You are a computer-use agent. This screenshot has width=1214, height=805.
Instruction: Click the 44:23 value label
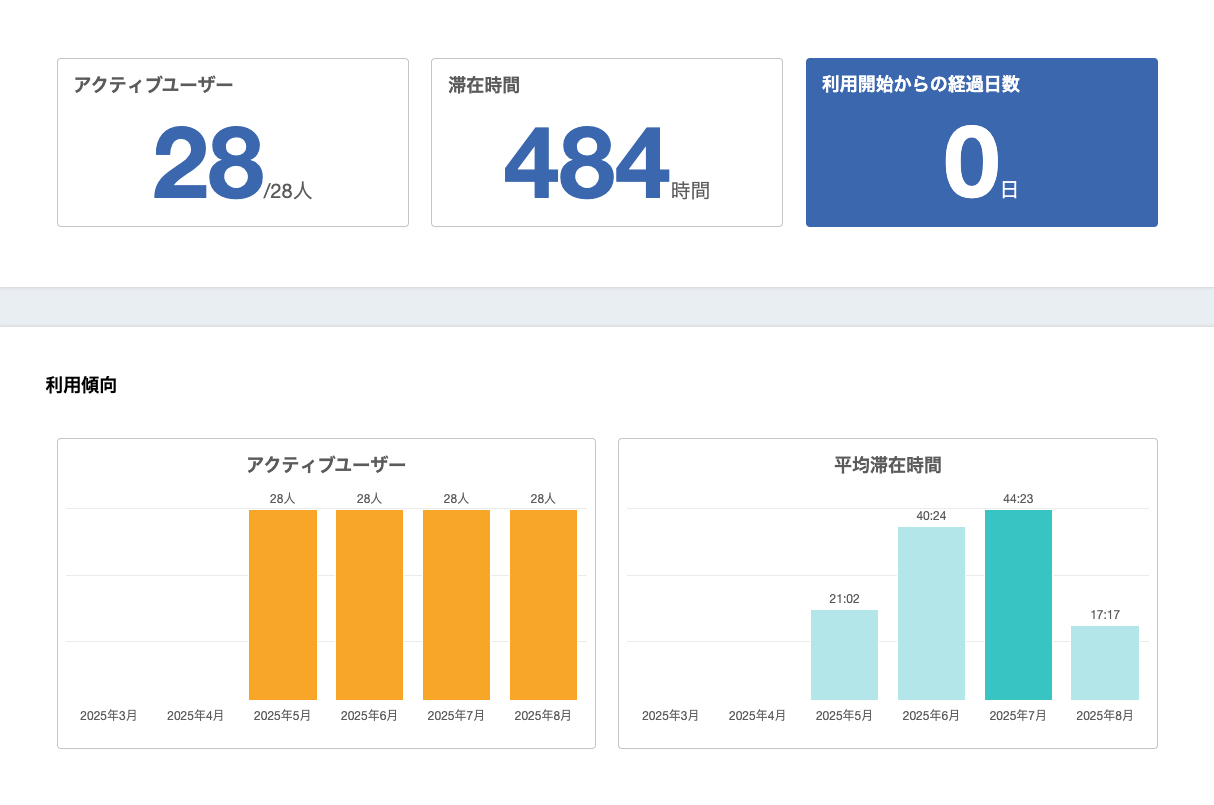coord(1018,499)
